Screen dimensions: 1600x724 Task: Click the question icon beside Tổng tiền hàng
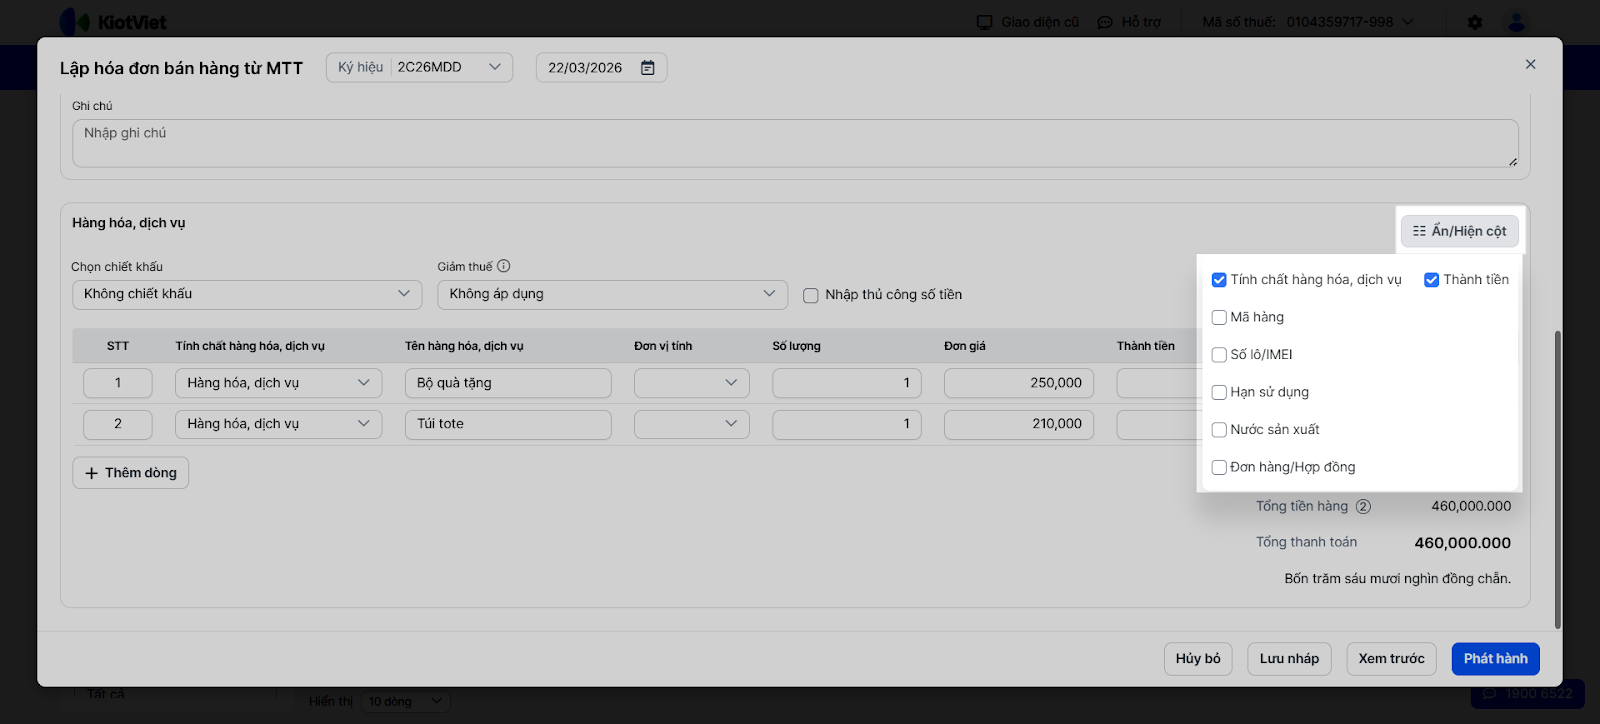coord(1363,507)
